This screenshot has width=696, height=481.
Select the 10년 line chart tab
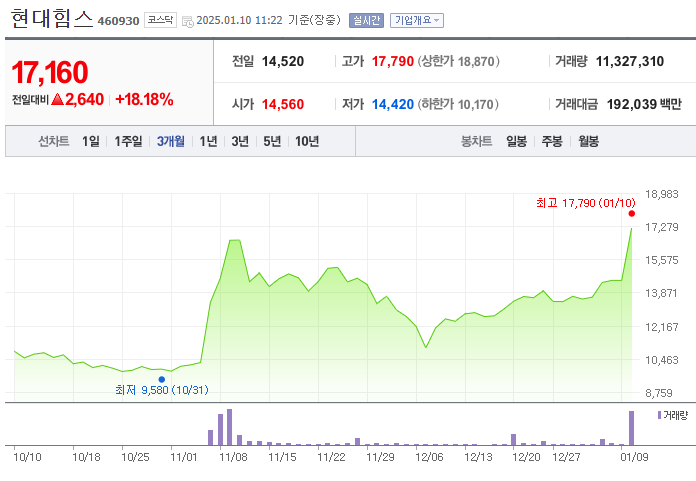[307, 141]
